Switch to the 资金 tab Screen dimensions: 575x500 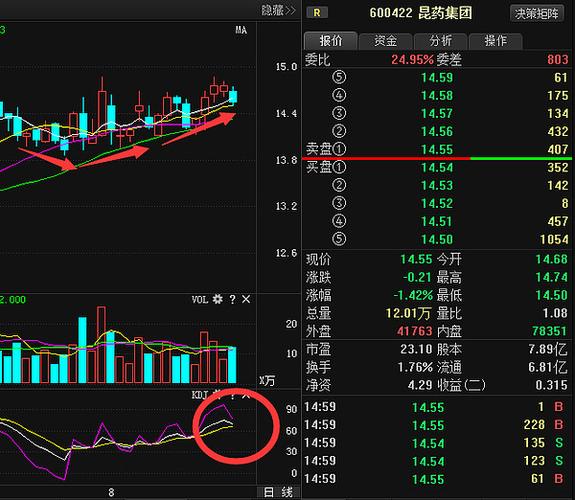point(385,41)
